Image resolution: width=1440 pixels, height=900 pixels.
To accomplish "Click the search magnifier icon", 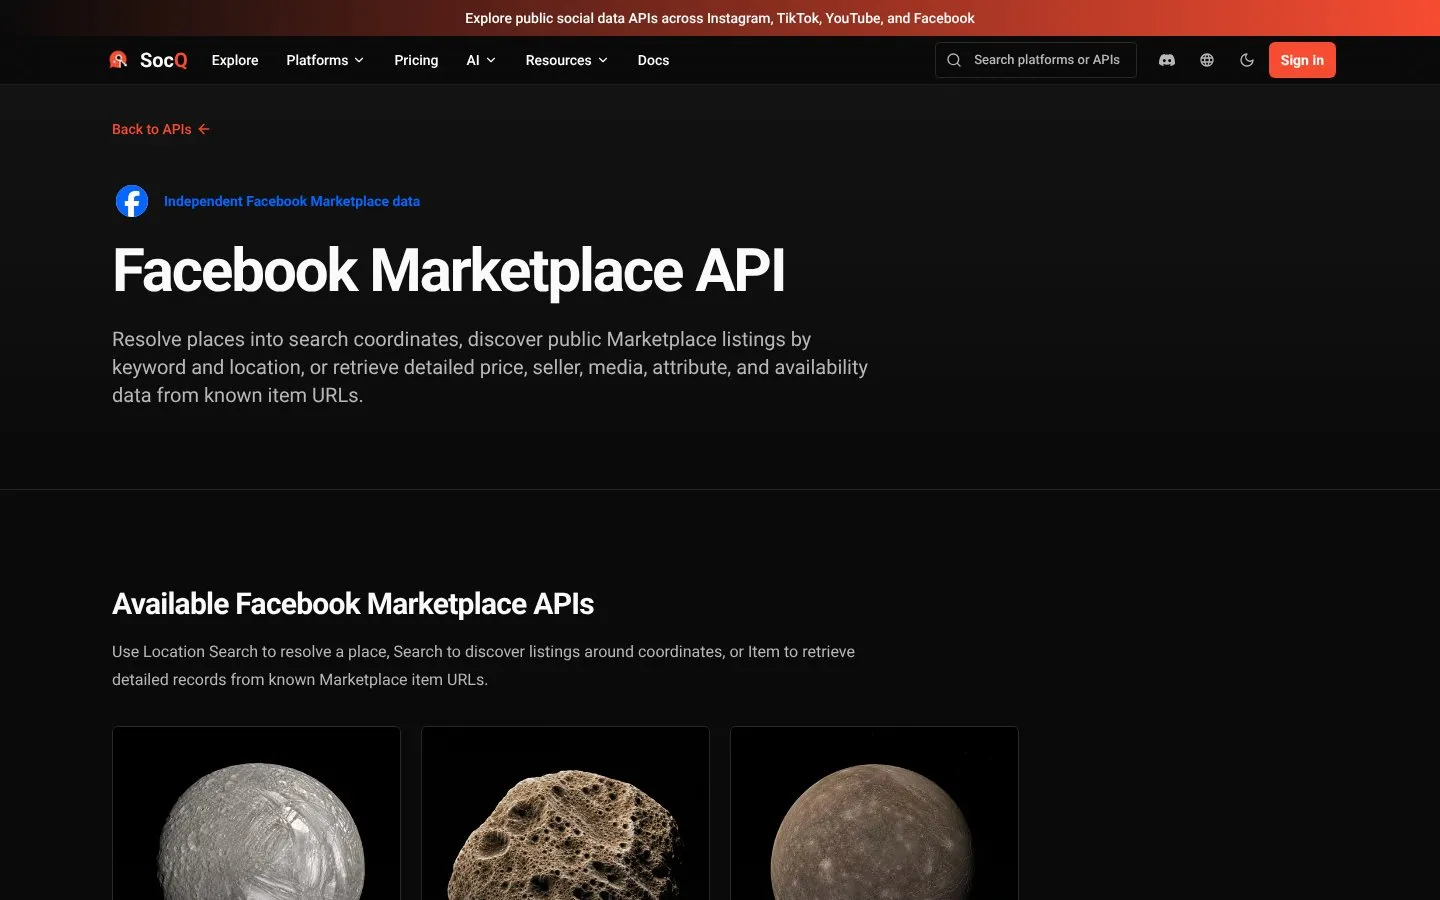I will (954, 60).
